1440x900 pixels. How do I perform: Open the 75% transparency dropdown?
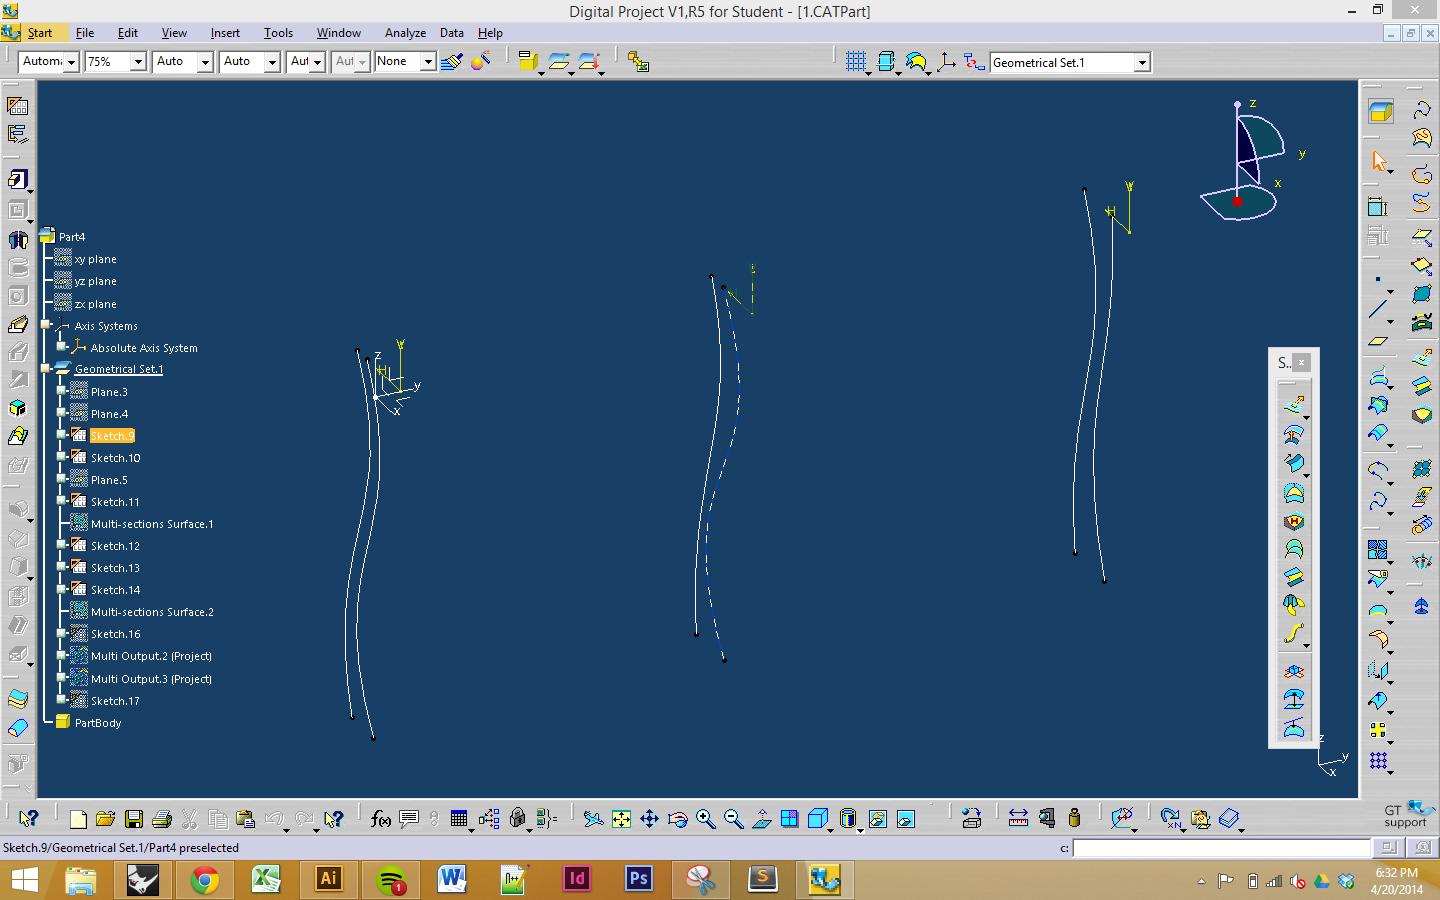pyautogui.click(x=138, y=62)
